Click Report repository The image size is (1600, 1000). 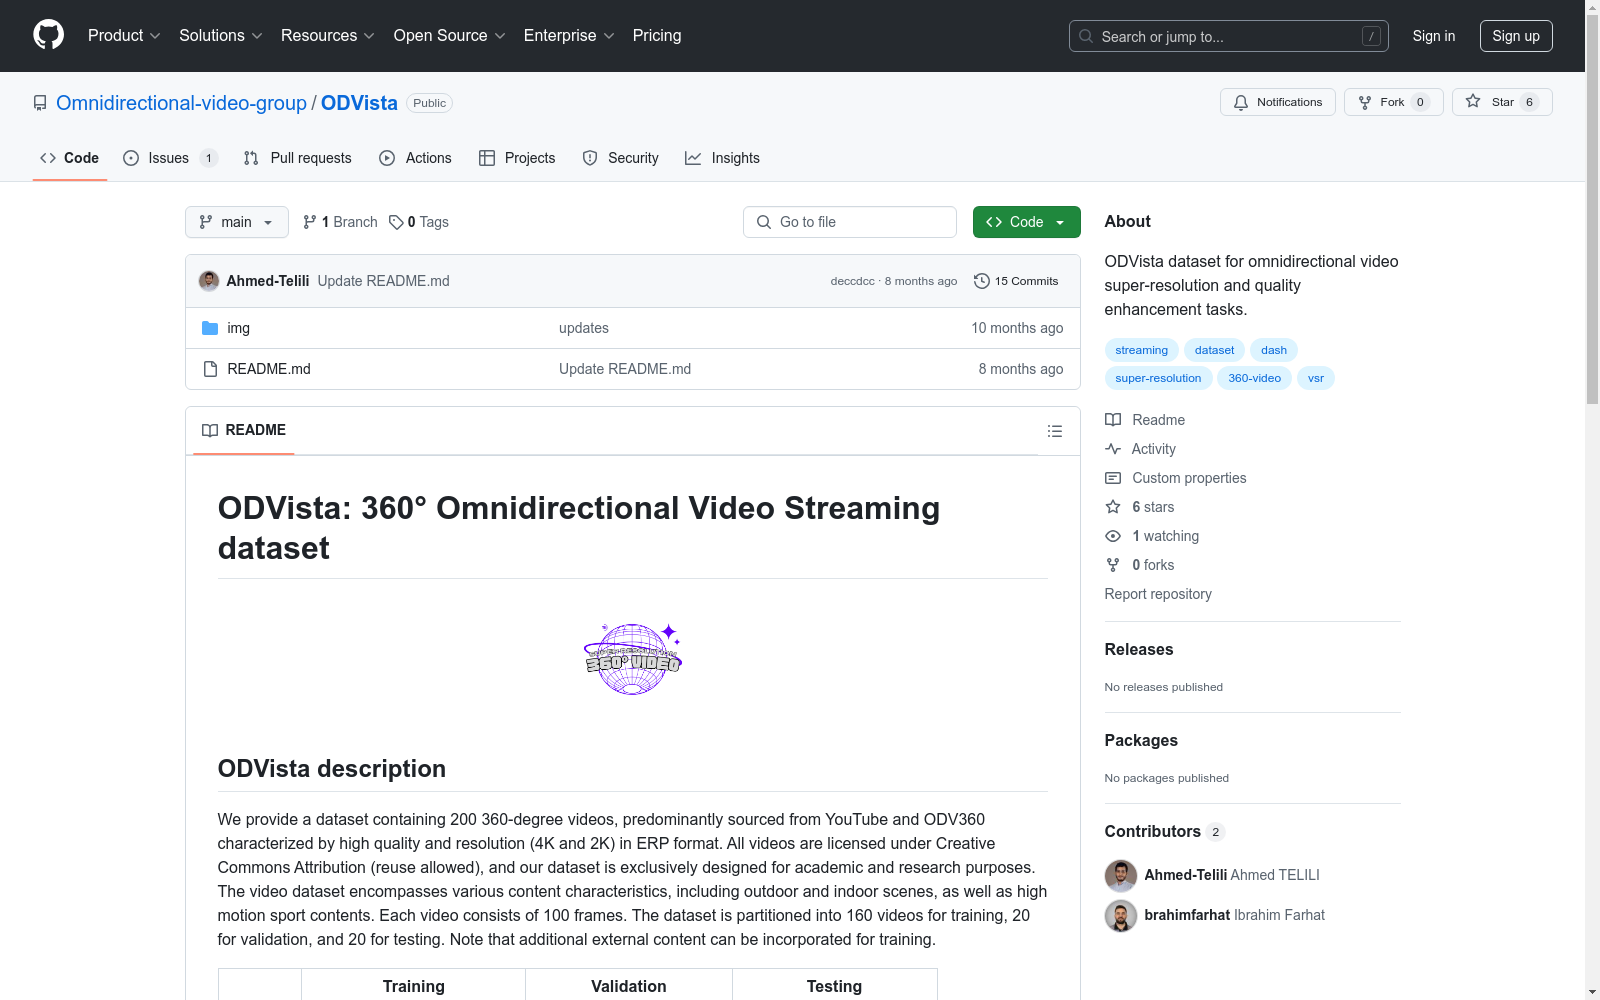pyautogui.click(x=1158, y=594)
